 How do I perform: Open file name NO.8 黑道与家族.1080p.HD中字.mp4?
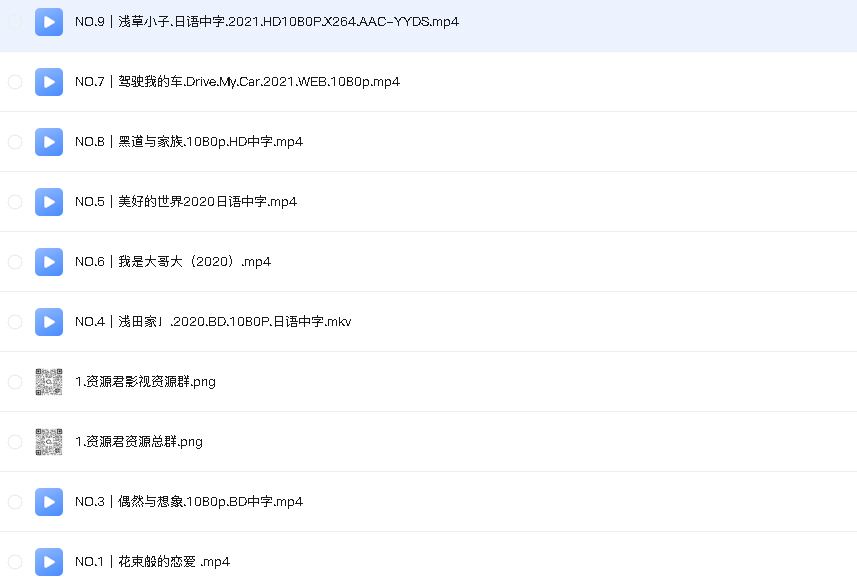tap(189, 142)
